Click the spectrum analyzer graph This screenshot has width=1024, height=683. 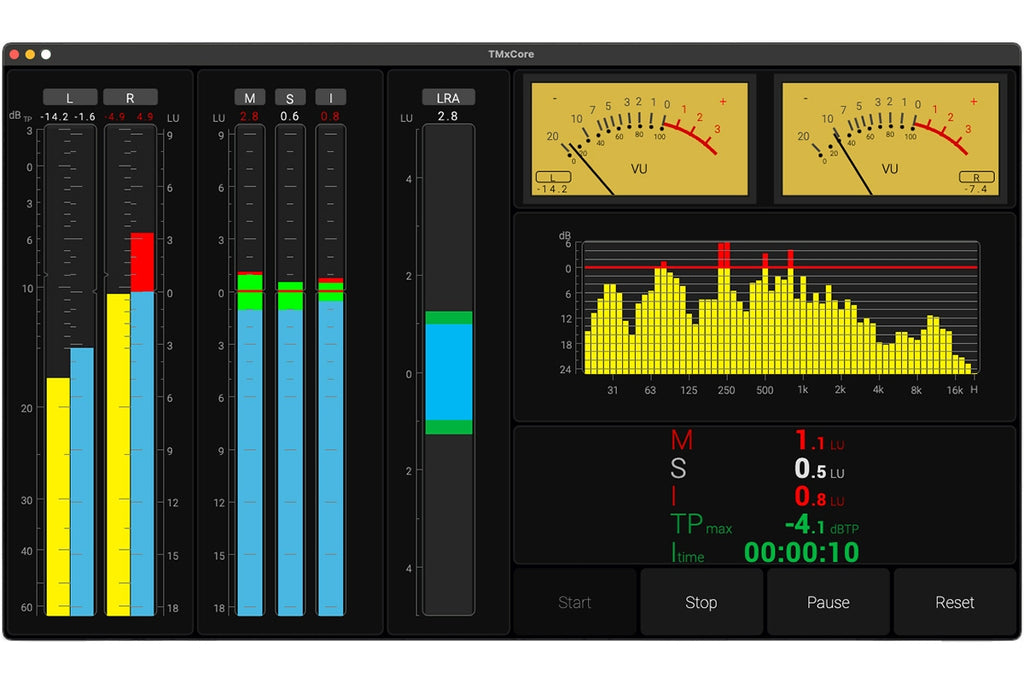[x=781, y=308]
